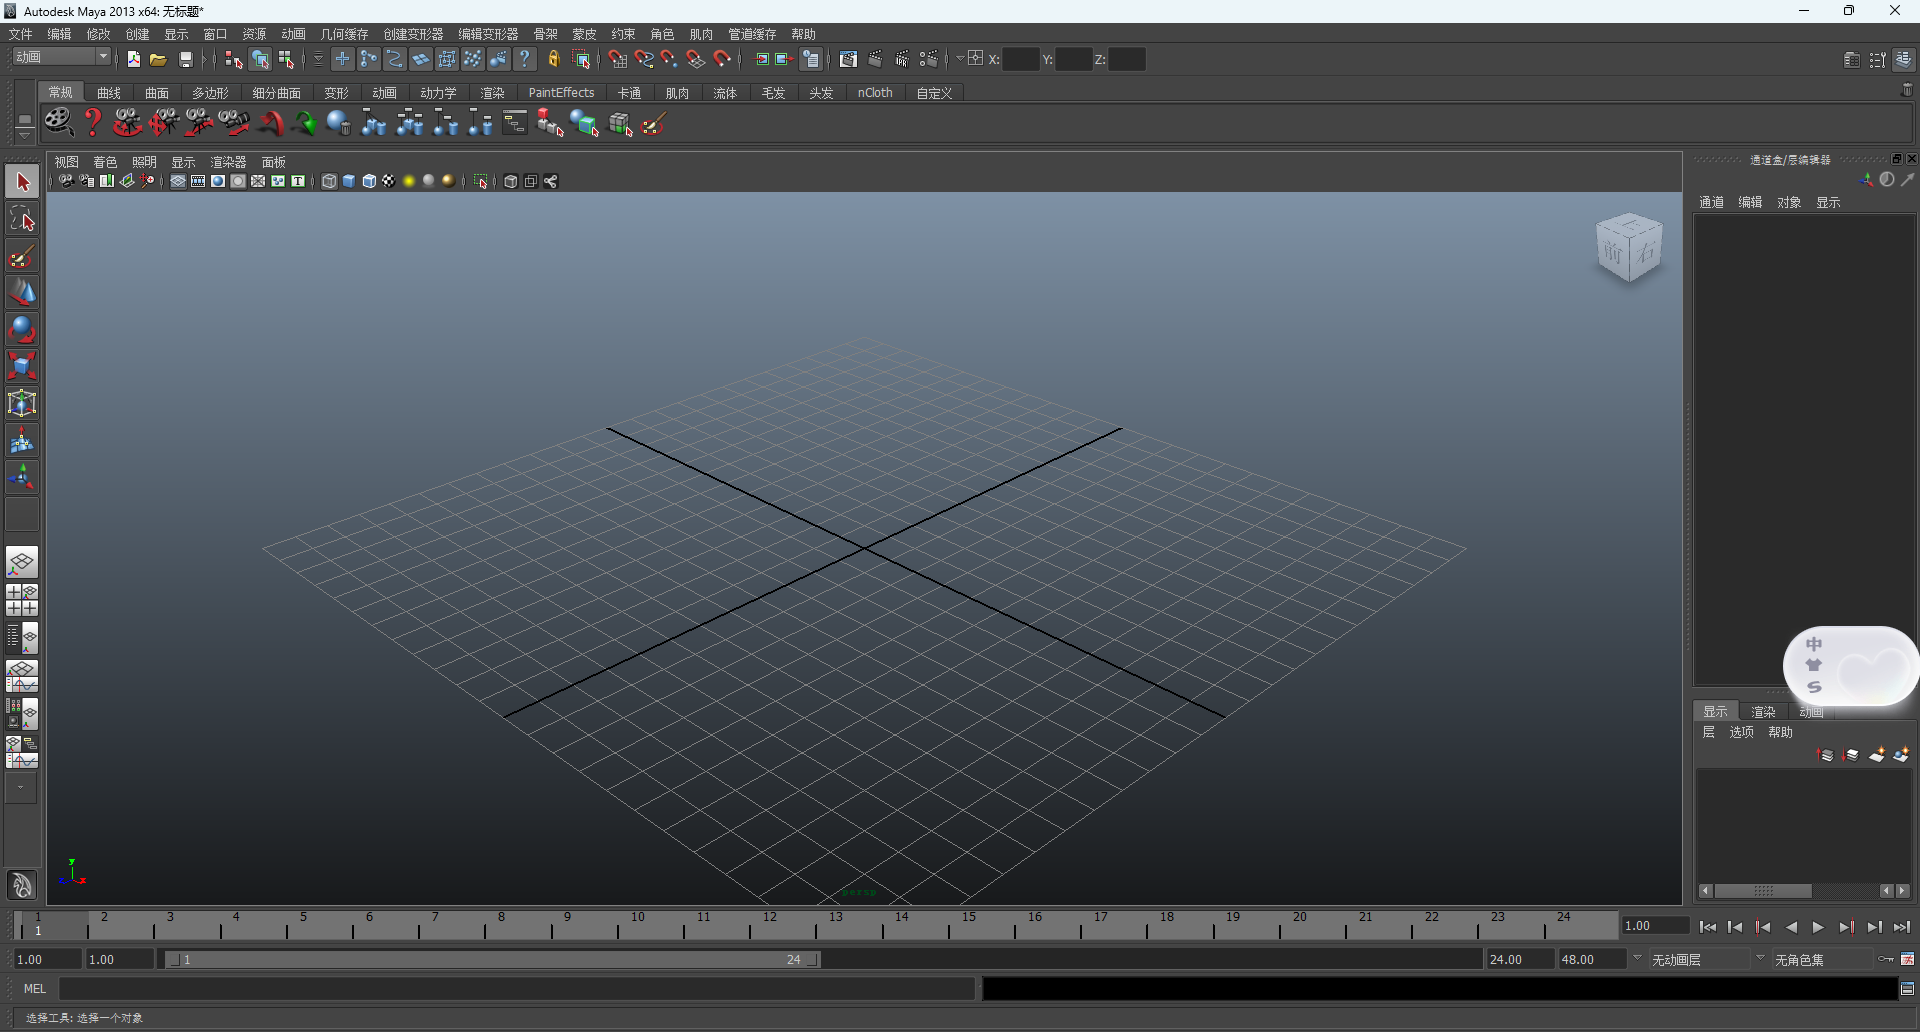1920x1032 pixels.
Task: Create a new empty display layer
Action: pos(1877,757)
